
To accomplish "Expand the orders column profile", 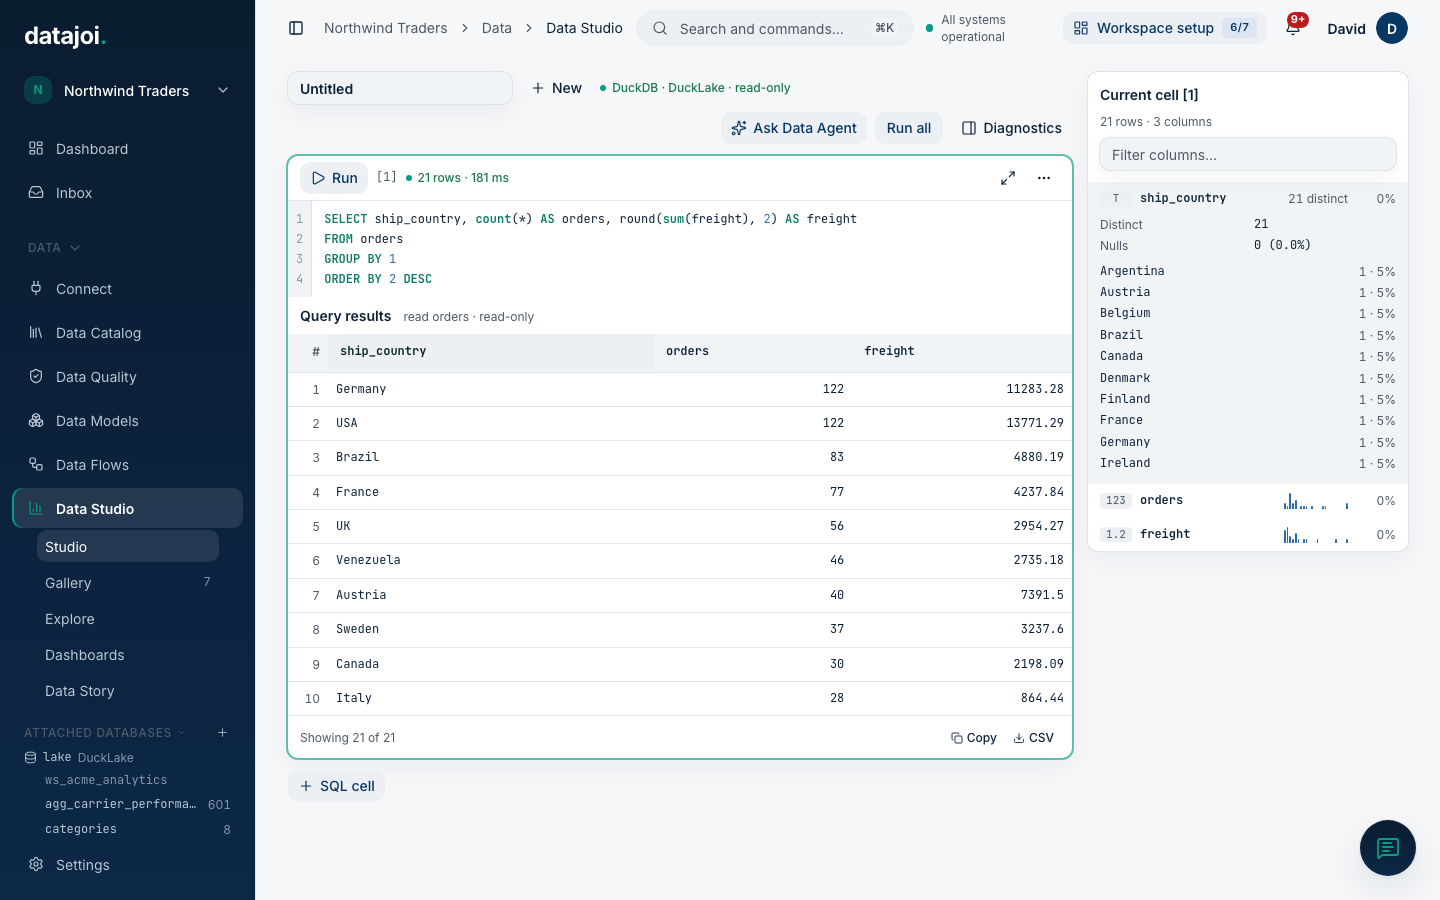I will tap(1248, 501).
